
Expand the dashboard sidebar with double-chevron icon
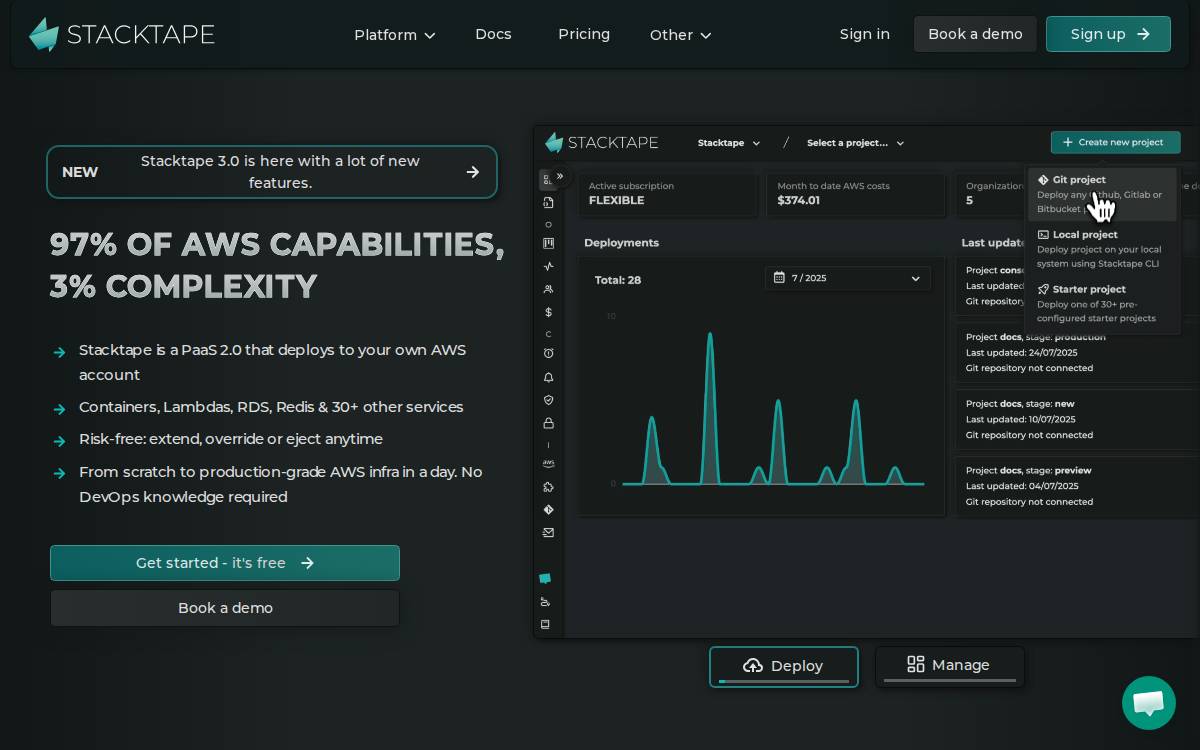pyautogui.click(x=560, y=177)
